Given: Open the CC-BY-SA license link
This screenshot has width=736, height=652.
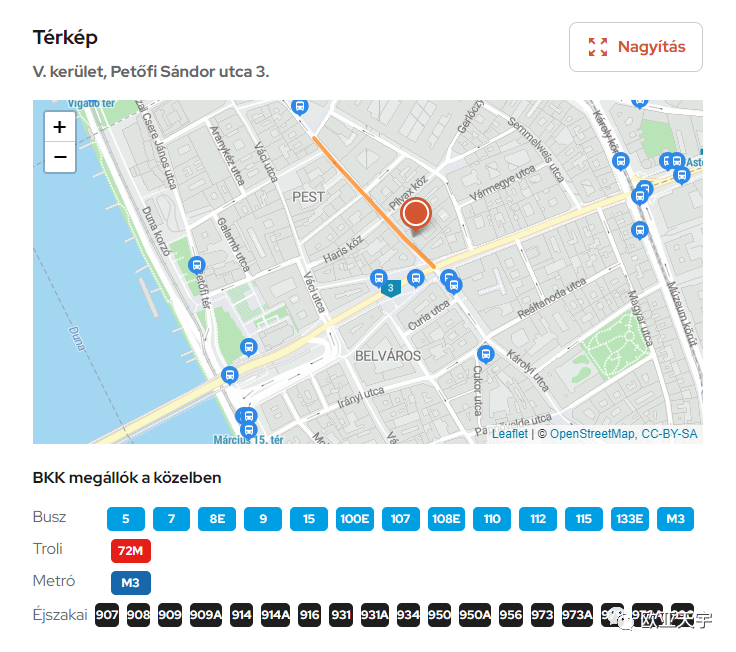Looking at the screenshot, I should click(x=669, y=434).
